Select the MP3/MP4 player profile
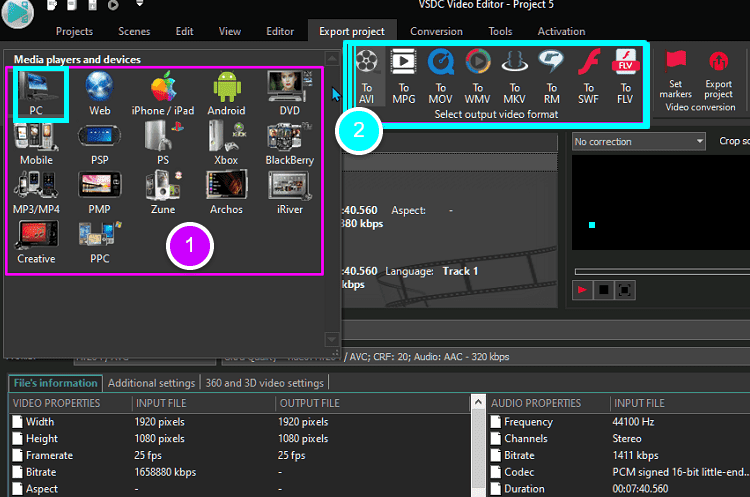Image resolution: width=750 pixels, height=497 pixels. click(x=36, y=193)
